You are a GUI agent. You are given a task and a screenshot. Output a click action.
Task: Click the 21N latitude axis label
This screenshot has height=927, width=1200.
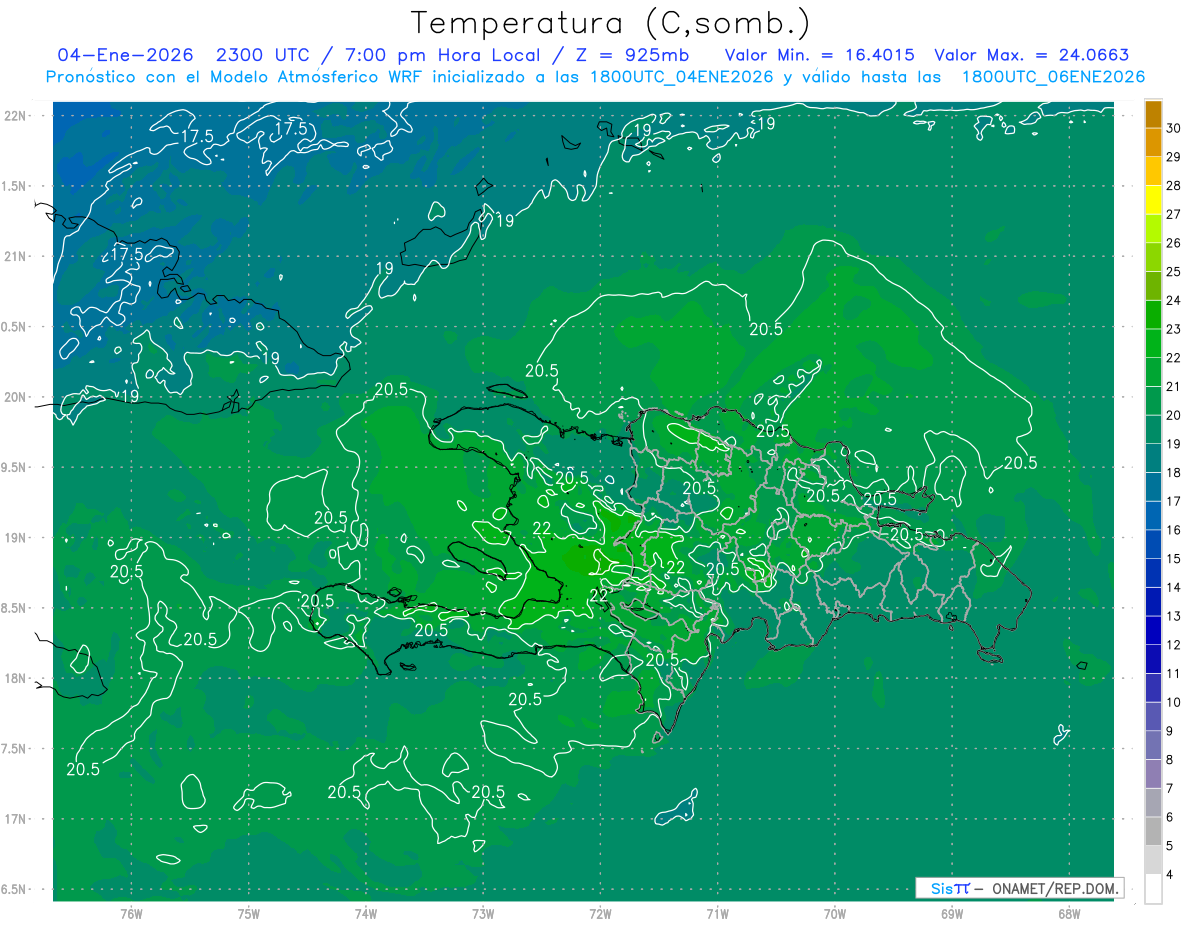coord(15,256)
